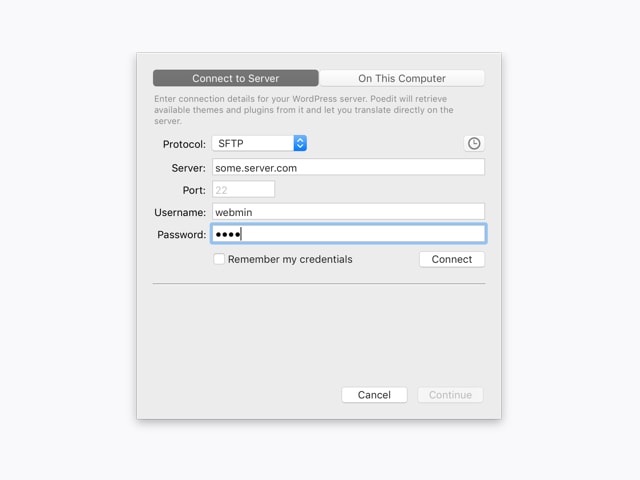Select the Username field containing webmin

(x=348, y=212)
